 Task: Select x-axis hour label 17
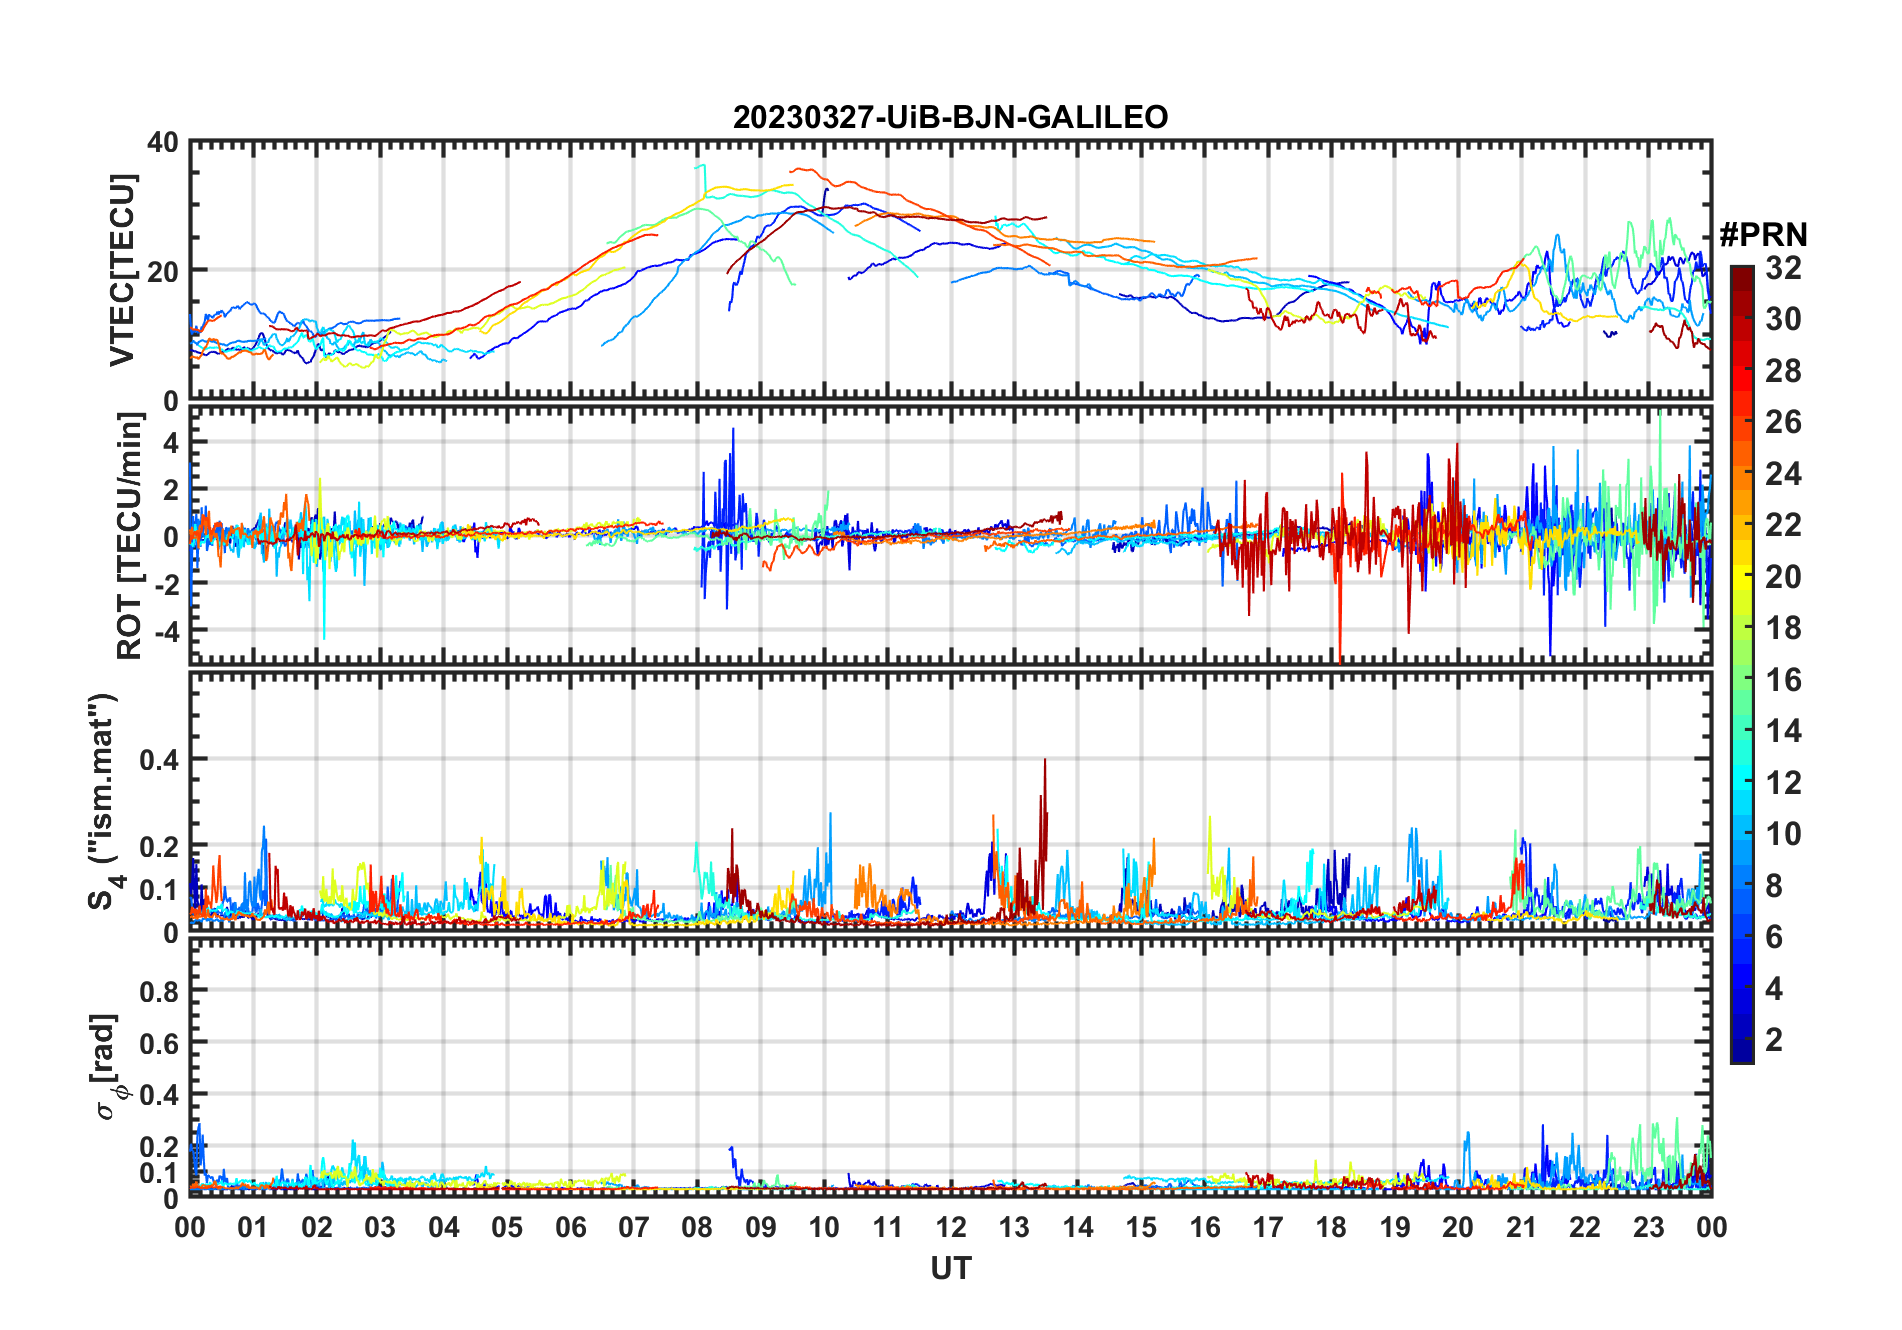pyautogui.click(x=1268, y=1227)
